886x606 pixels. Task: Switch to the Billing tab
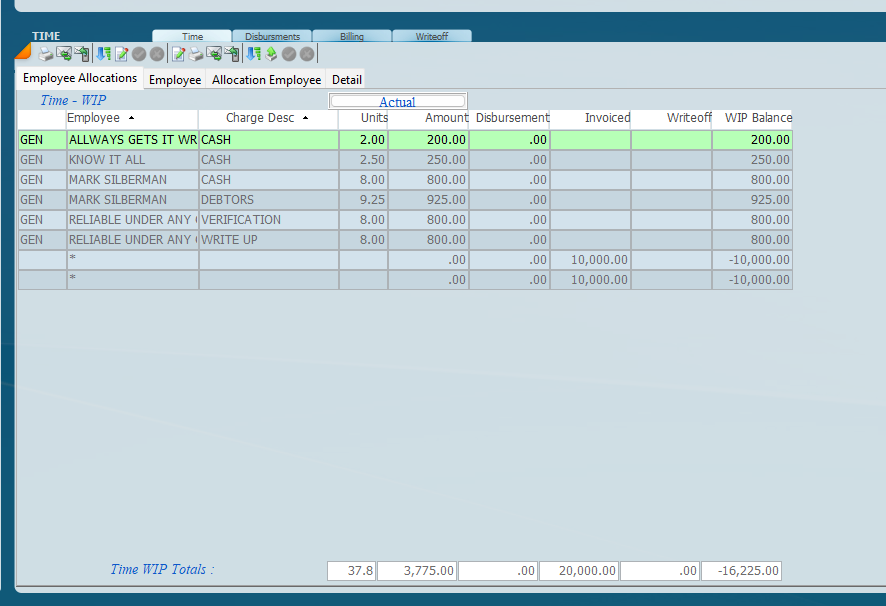coord(352,37)
